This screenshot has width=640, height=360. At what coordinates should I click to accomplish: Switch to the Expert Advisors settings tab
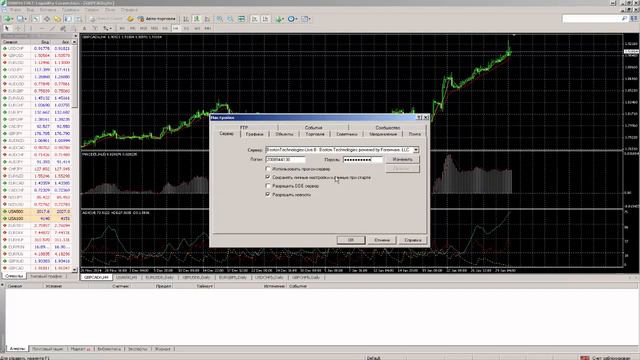point(347,134)
